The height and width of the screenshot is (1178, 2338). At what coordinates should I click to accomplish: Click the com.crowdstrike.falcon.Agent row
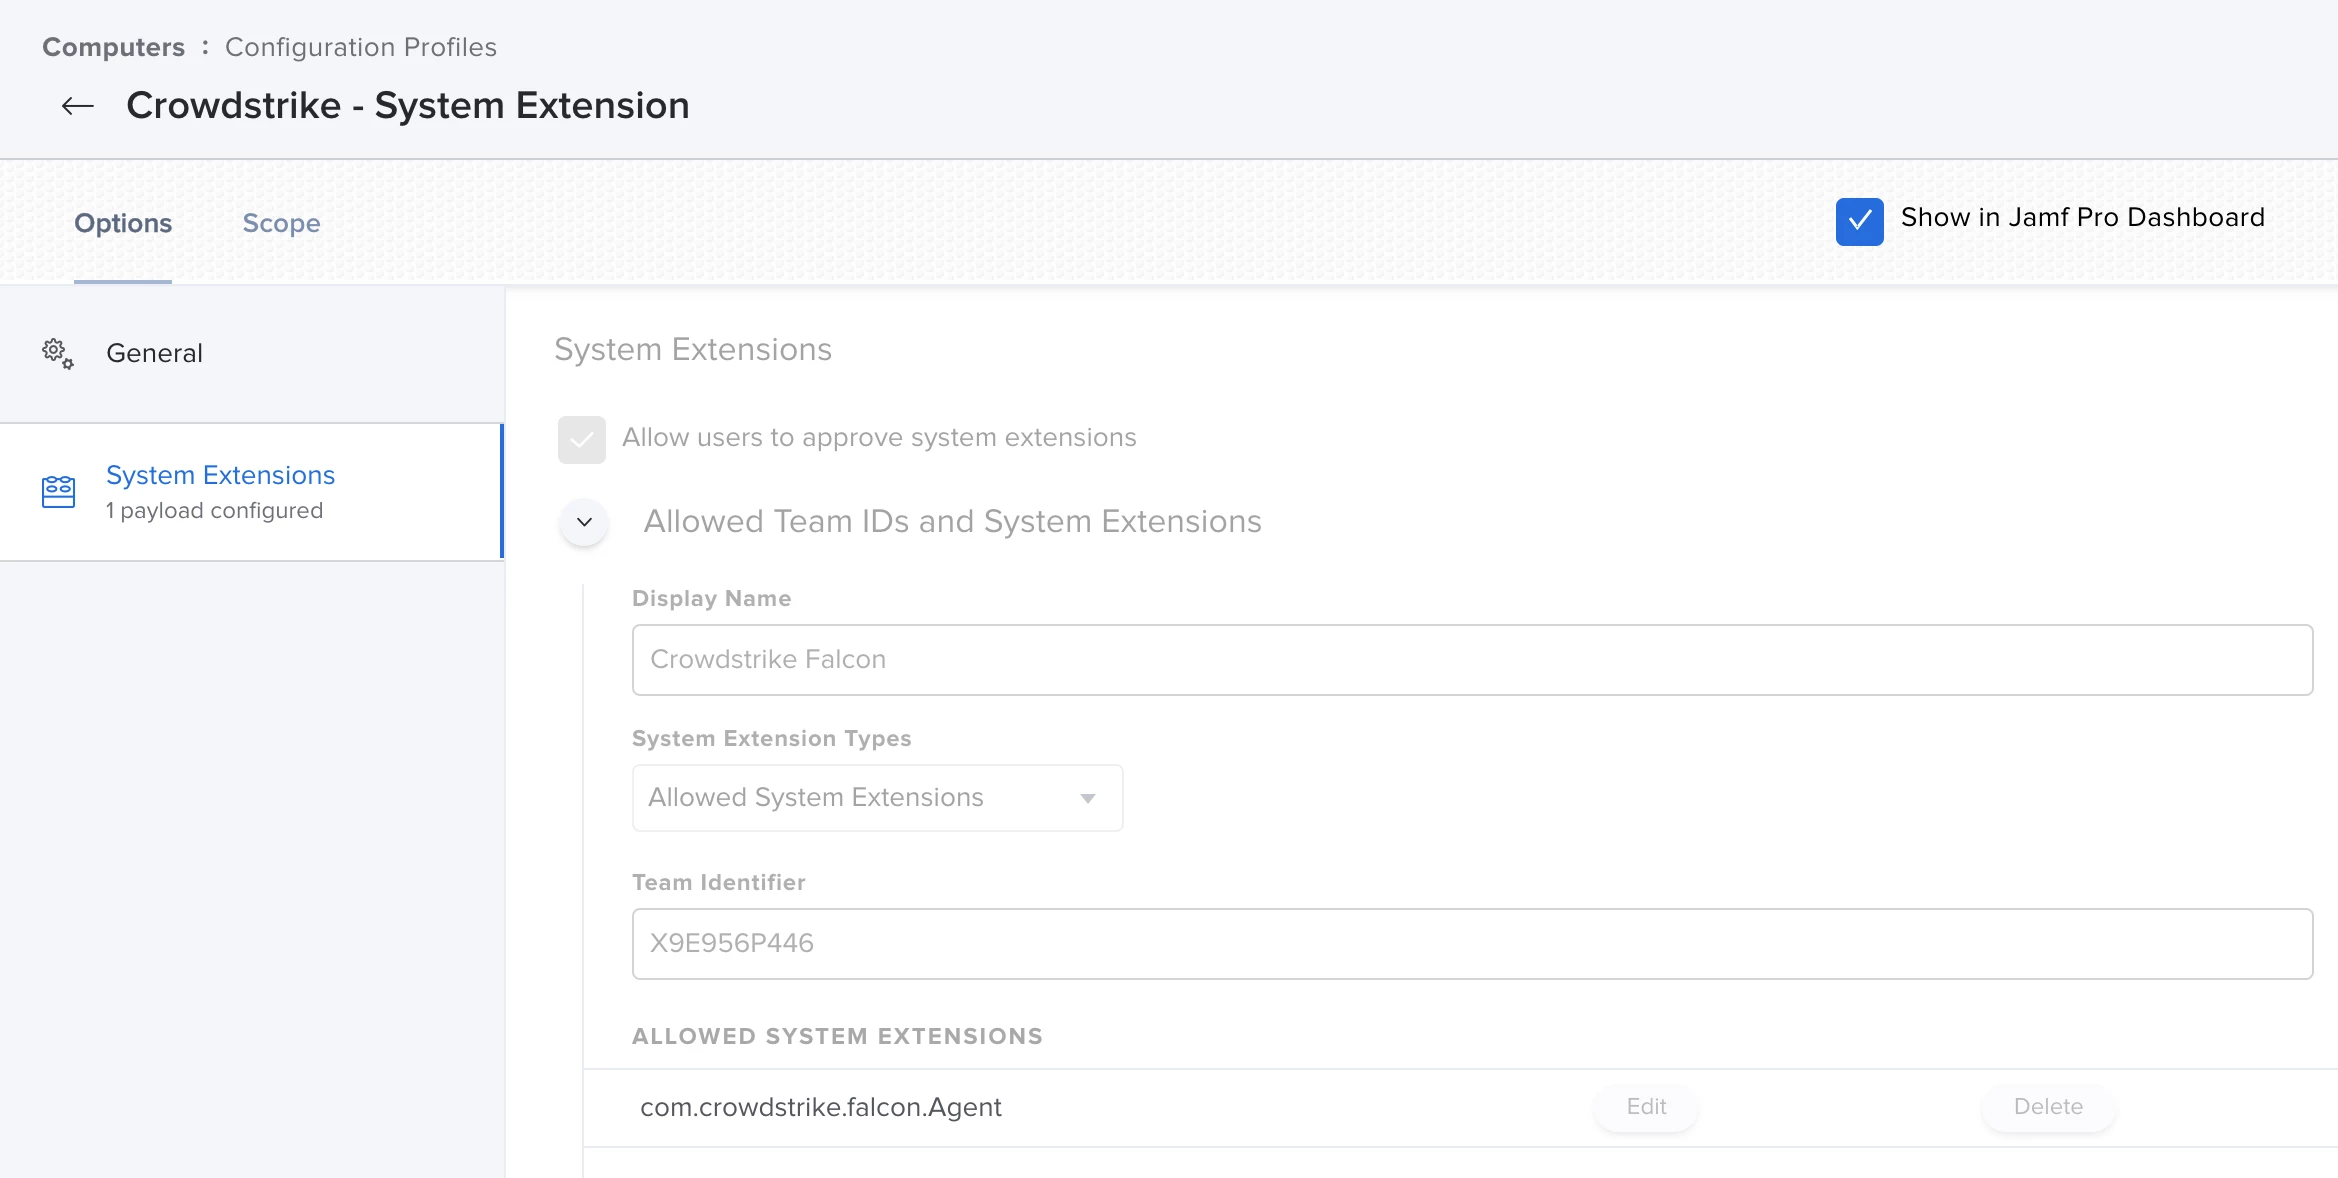pyautogui.click(x=820, y=1107)
